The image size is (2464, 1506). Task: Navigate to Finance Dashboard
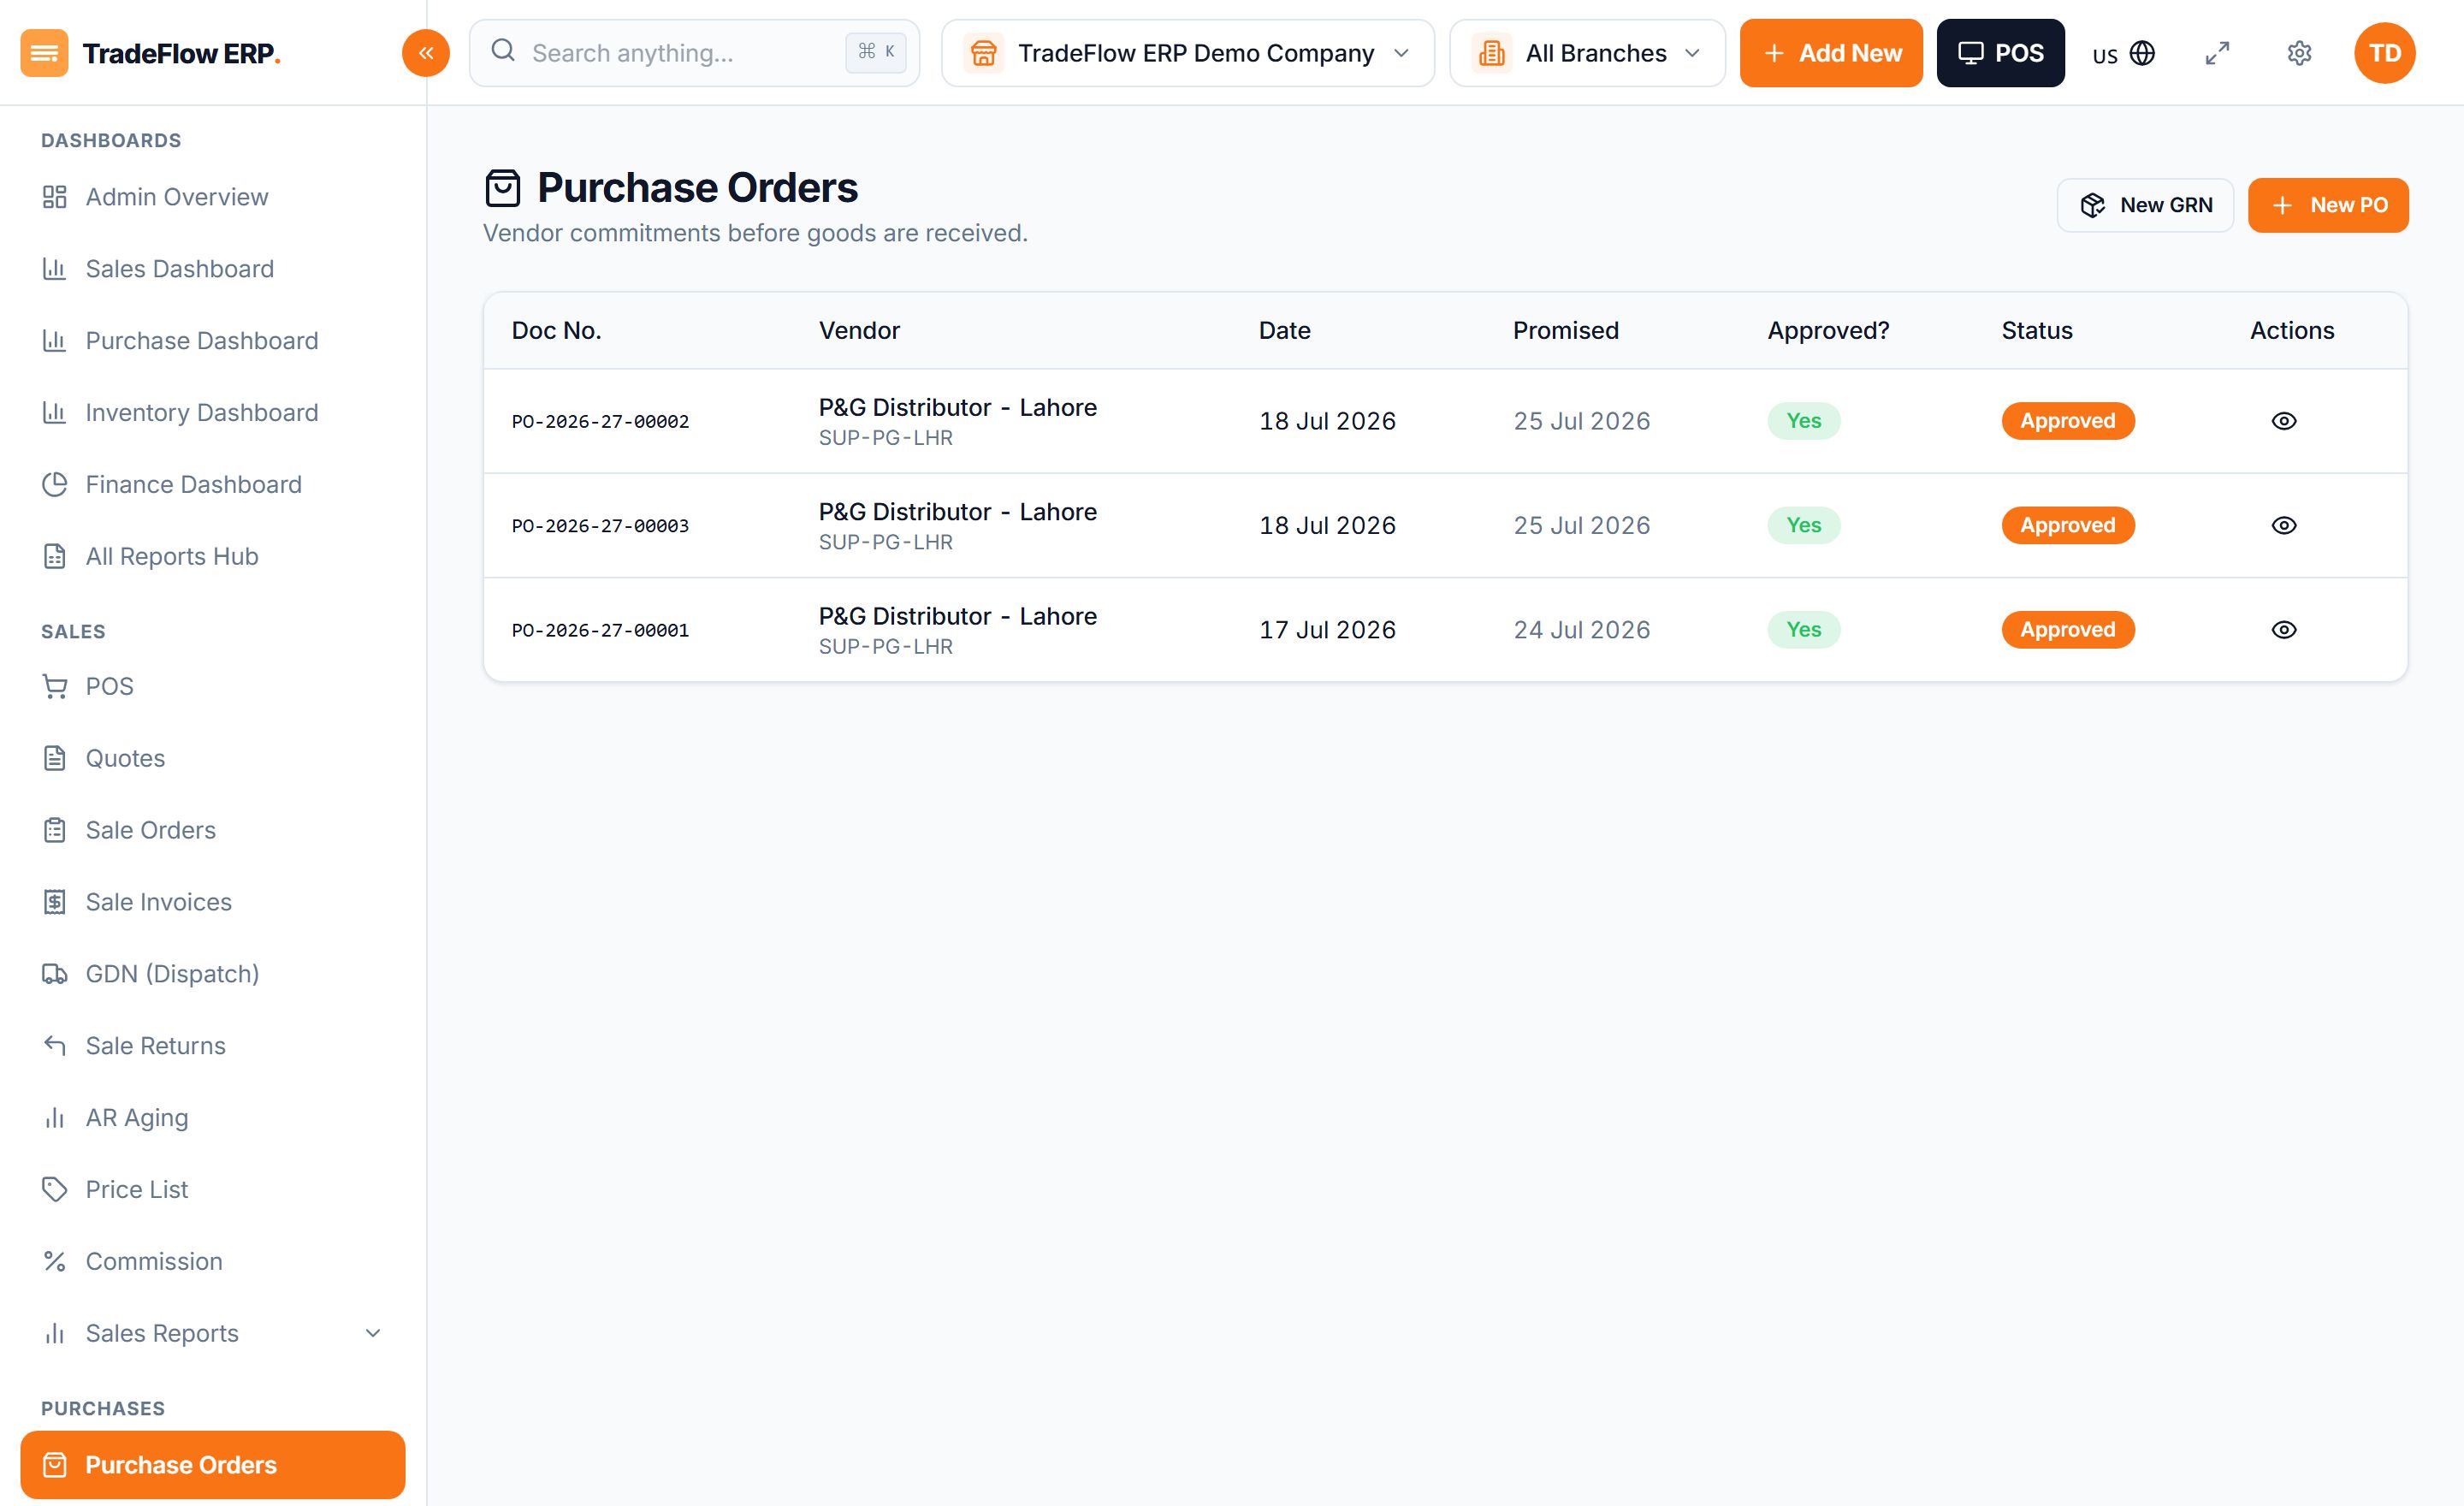[212, 484]
